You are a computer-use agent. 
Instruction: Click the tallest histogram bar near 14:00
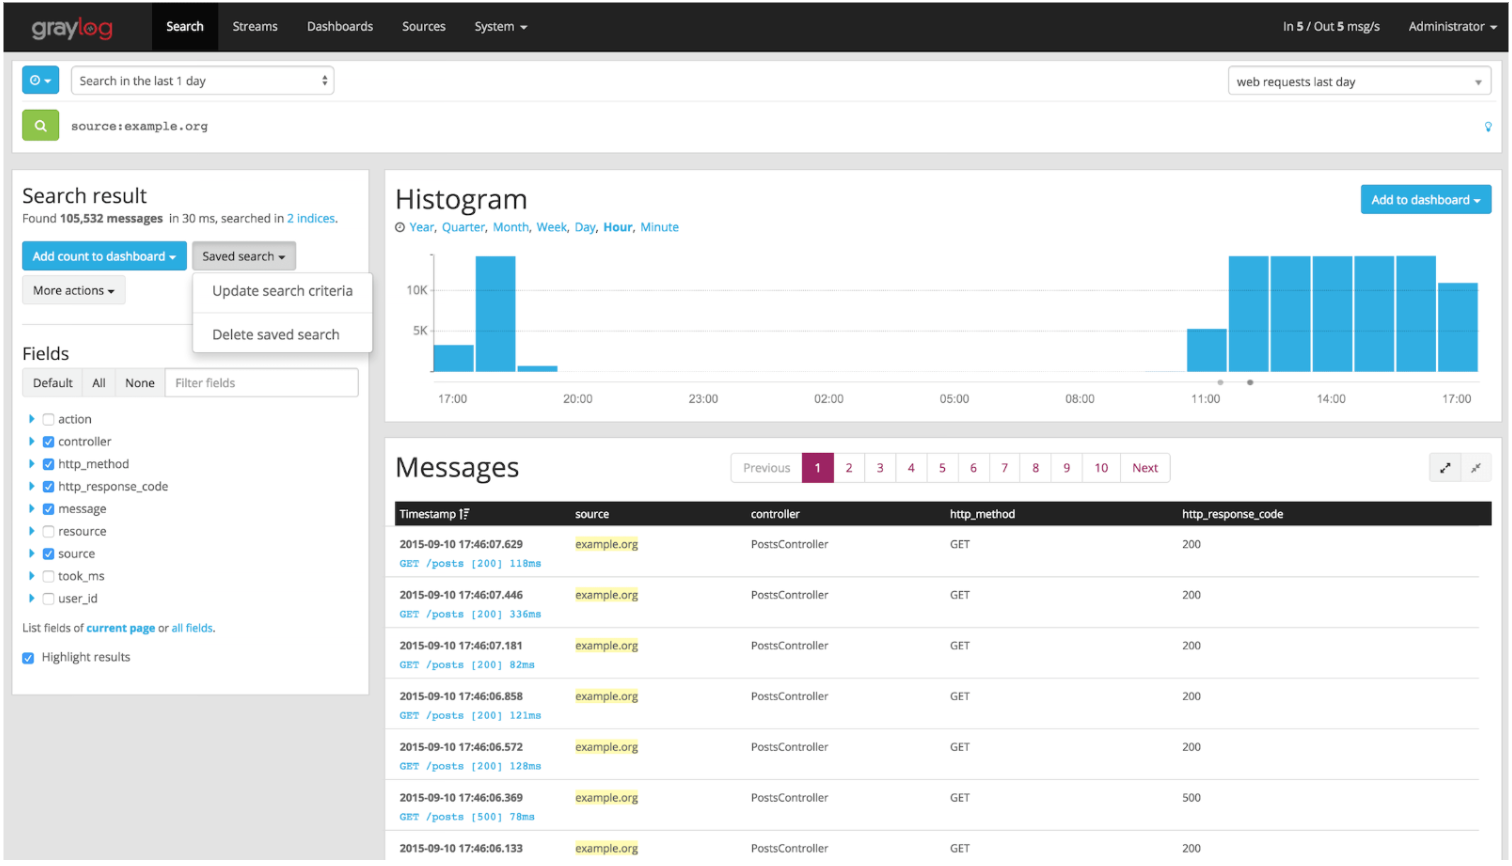pos(1332,313)
